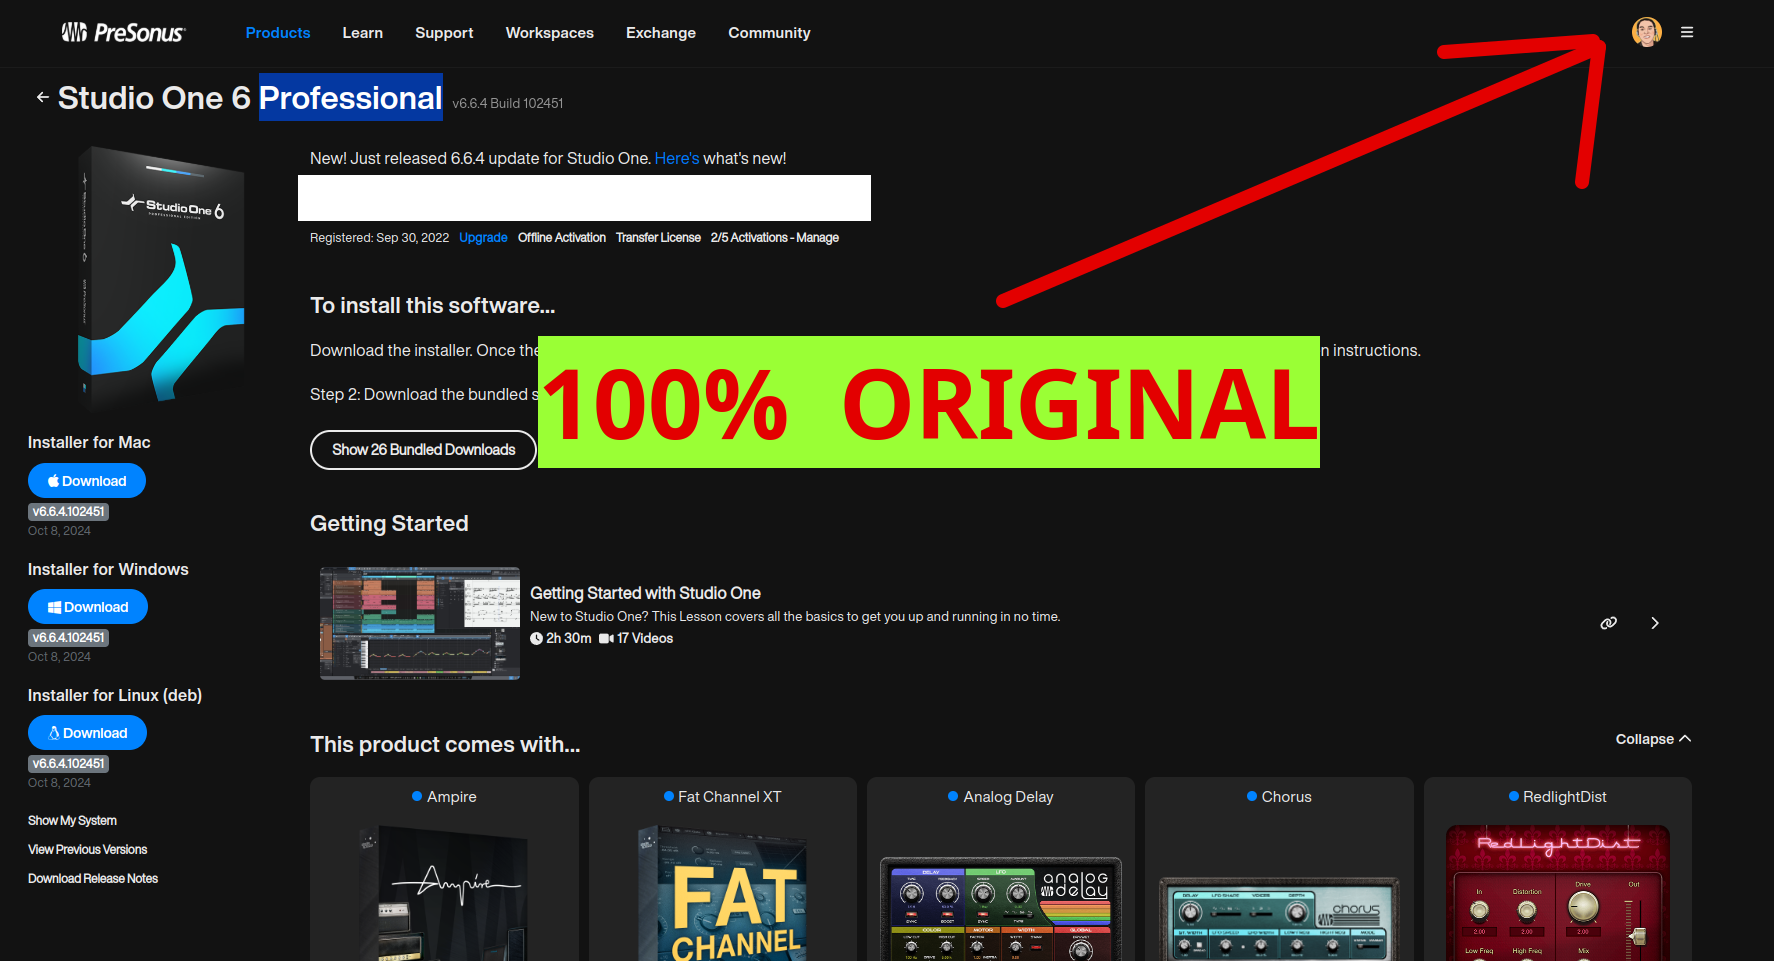The image size is (1774, 961).
Task: Download the Windows installer
Action: click(88, 607)
